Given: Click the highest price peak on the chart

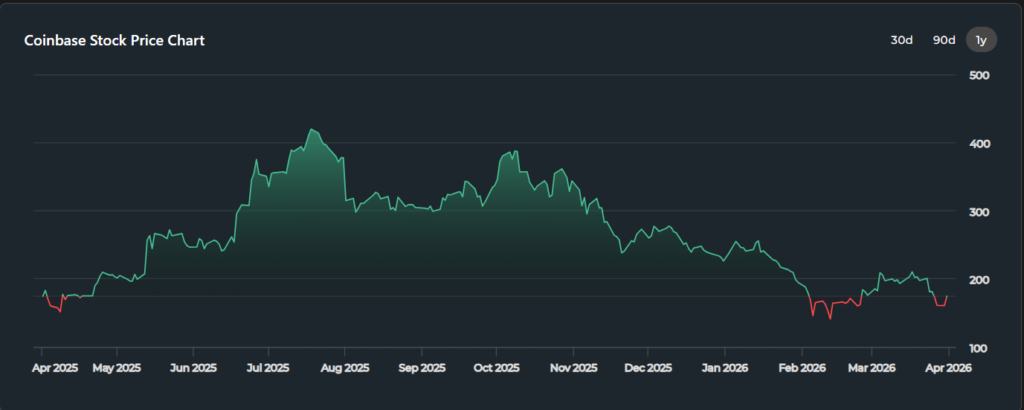Looking at the screenshot, I should point(312,130).
